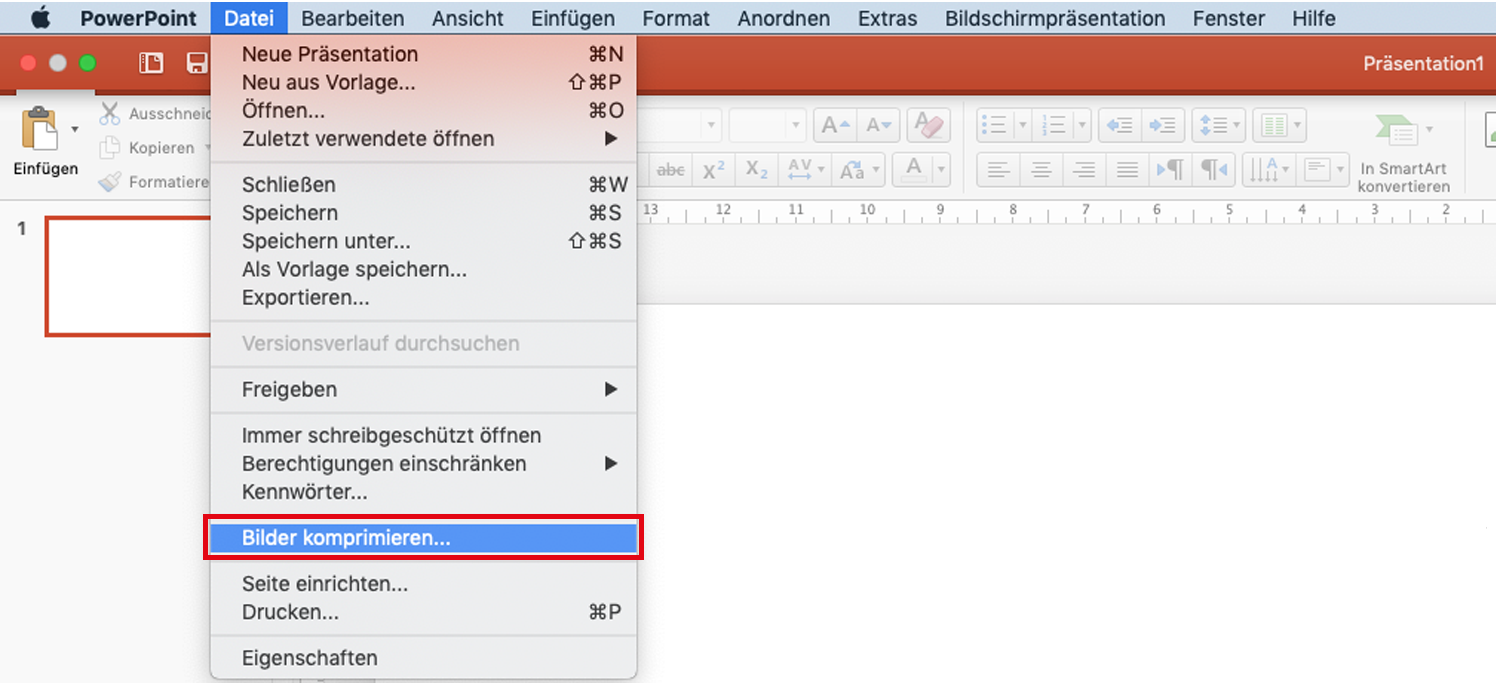This screenshot has width=1500, height=686.
Task: Click Exportieren in the Datei menu
Action: [305, 298]
